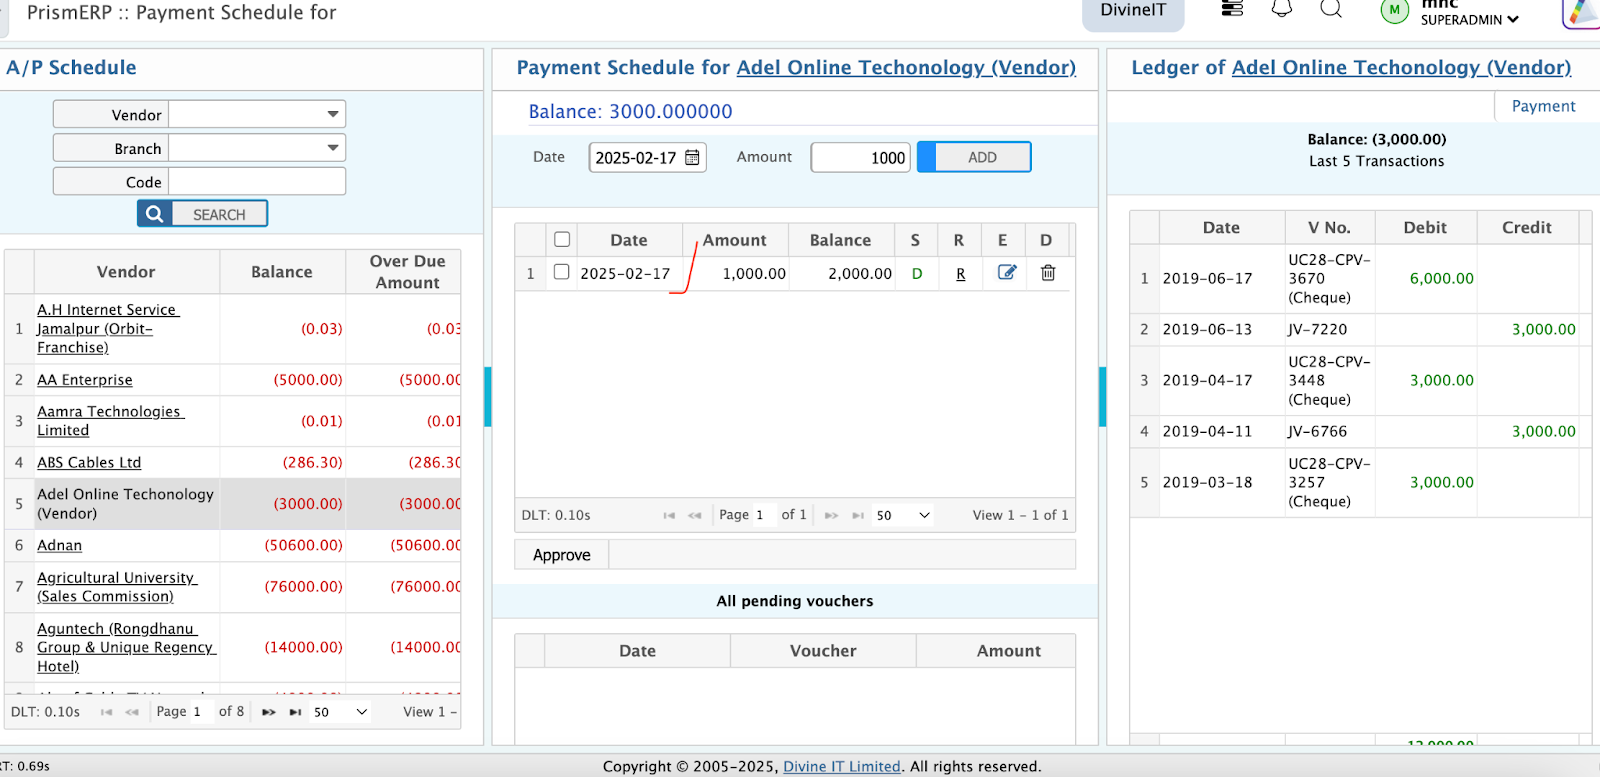Screen dimensions: 1600x777
Task: Open SUPERADMIN user menu chevron
Action: click(x=1513, y=20)
